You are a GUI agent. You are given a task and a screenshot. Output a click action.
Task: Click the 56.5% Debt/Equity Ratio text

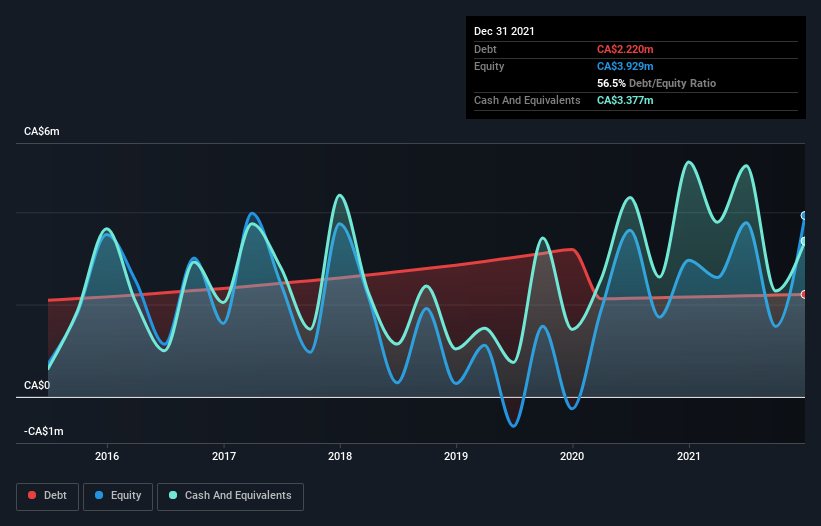point(657,83)
